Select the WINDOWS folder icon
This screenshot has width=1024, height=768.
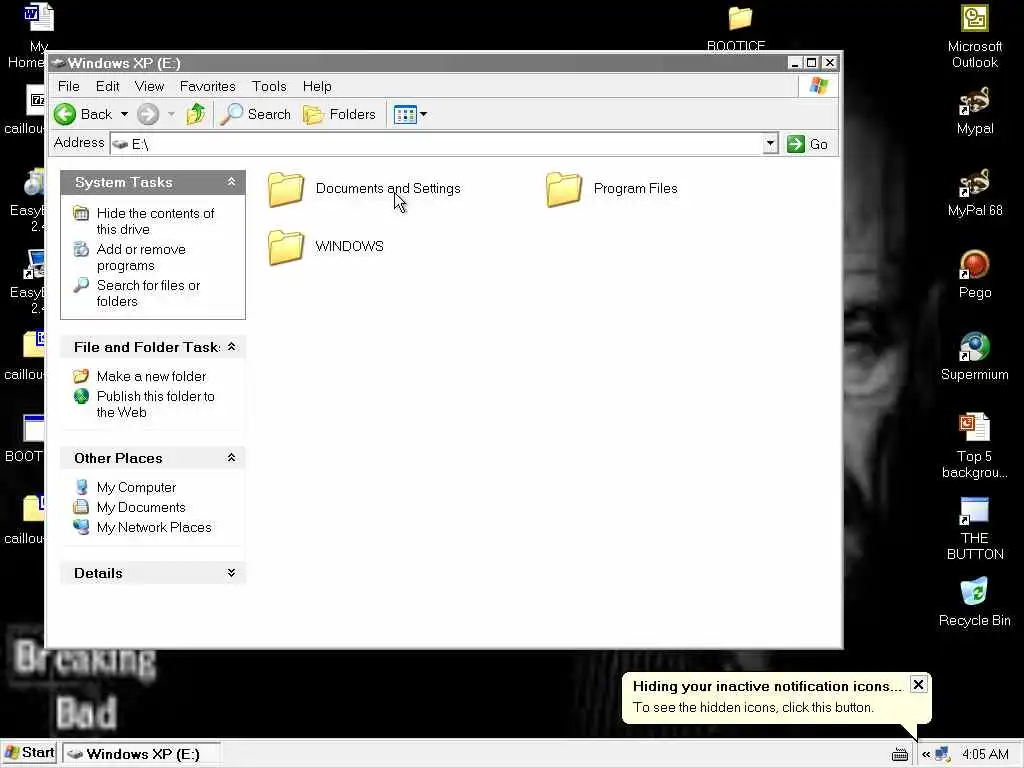pos(286,247)
